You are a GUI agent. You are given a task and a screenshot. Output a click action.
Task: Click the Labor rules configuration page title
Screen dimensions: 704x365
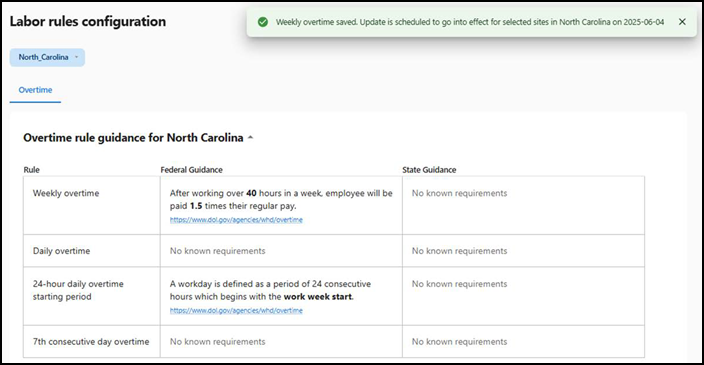[88, 22]
